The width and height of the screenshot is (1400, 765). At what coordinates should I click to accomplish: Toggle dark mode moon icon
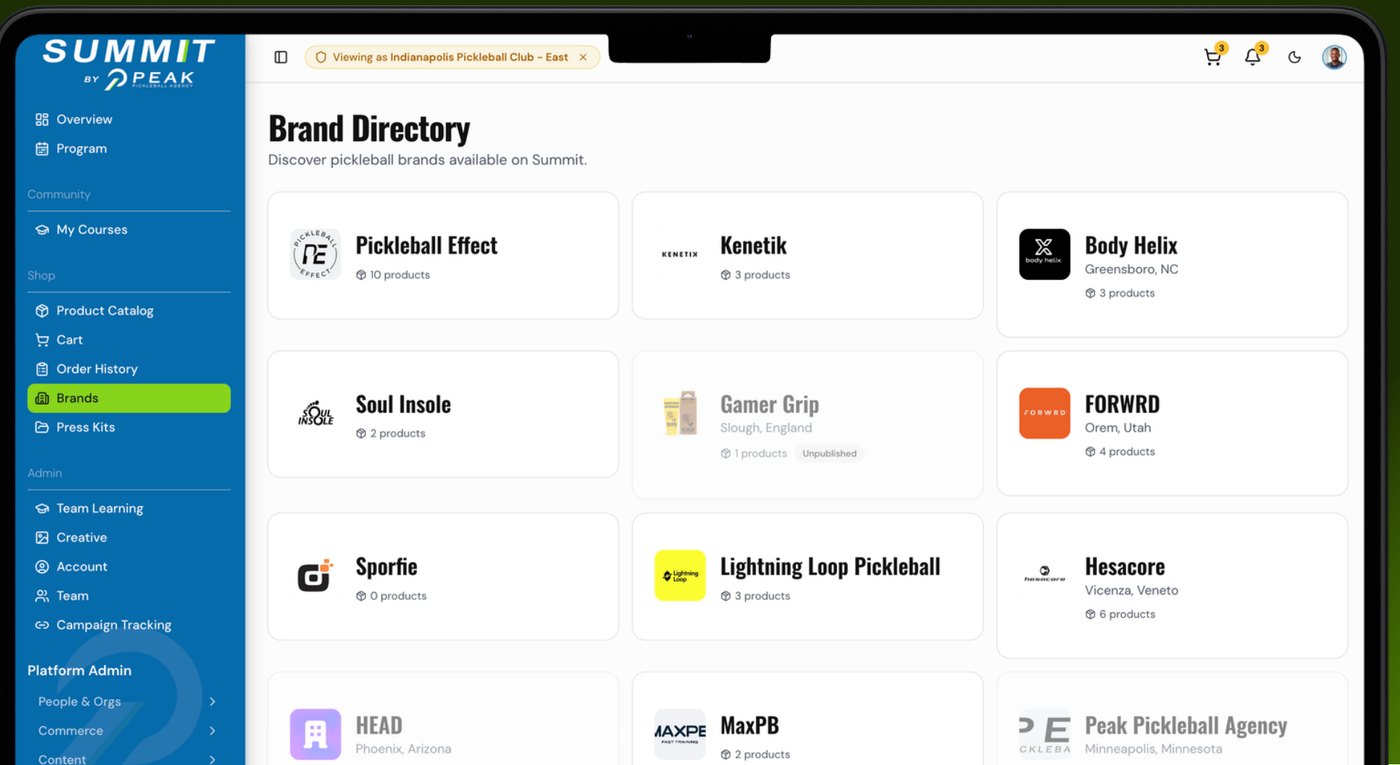[1294, 57]
